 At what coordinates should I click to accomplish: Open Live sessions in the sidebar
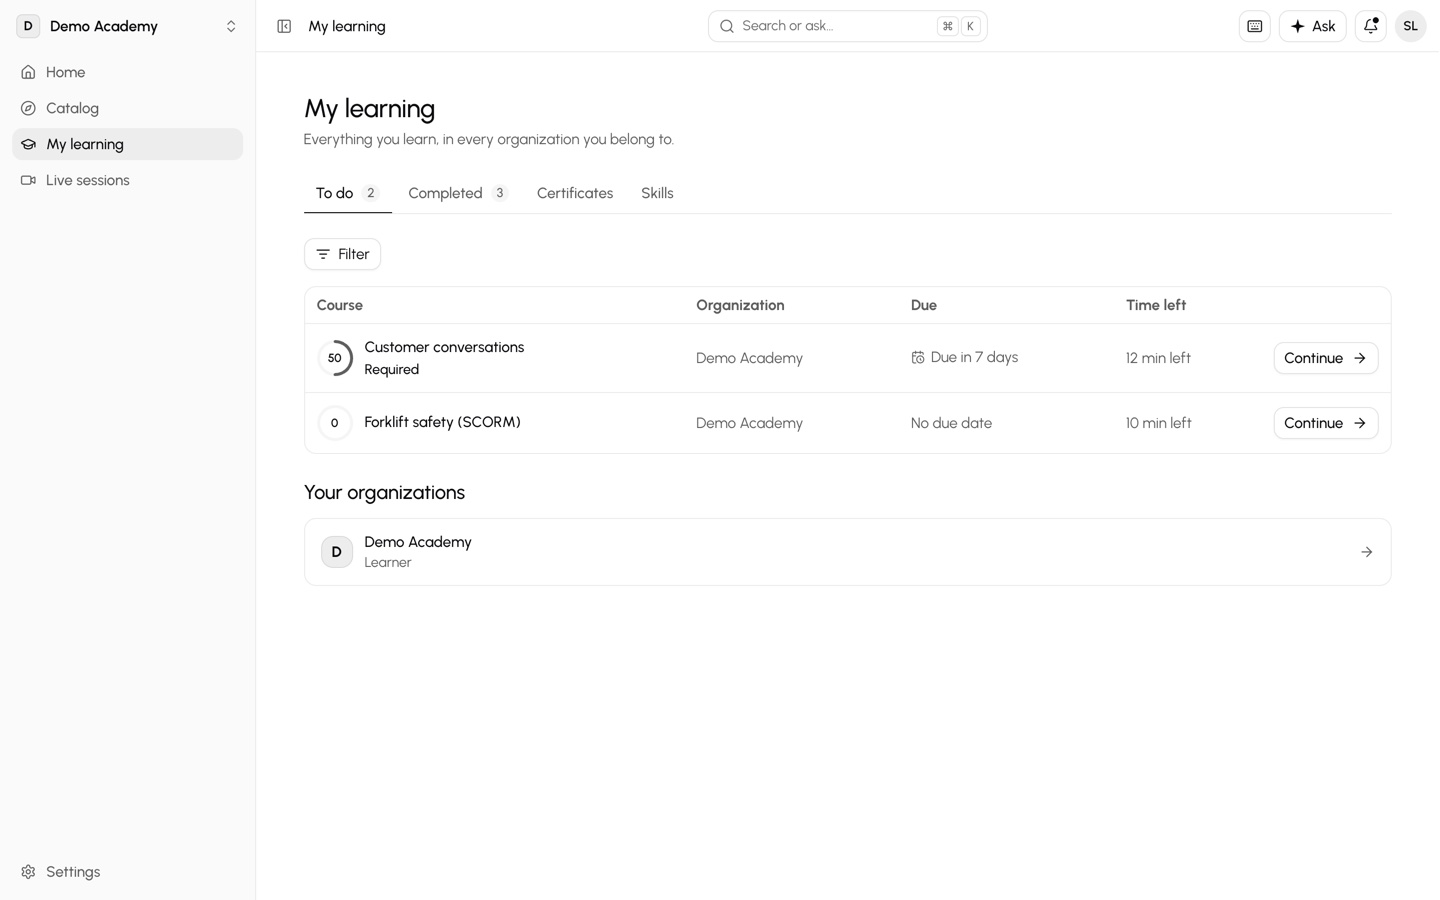(x=127, y=180)
